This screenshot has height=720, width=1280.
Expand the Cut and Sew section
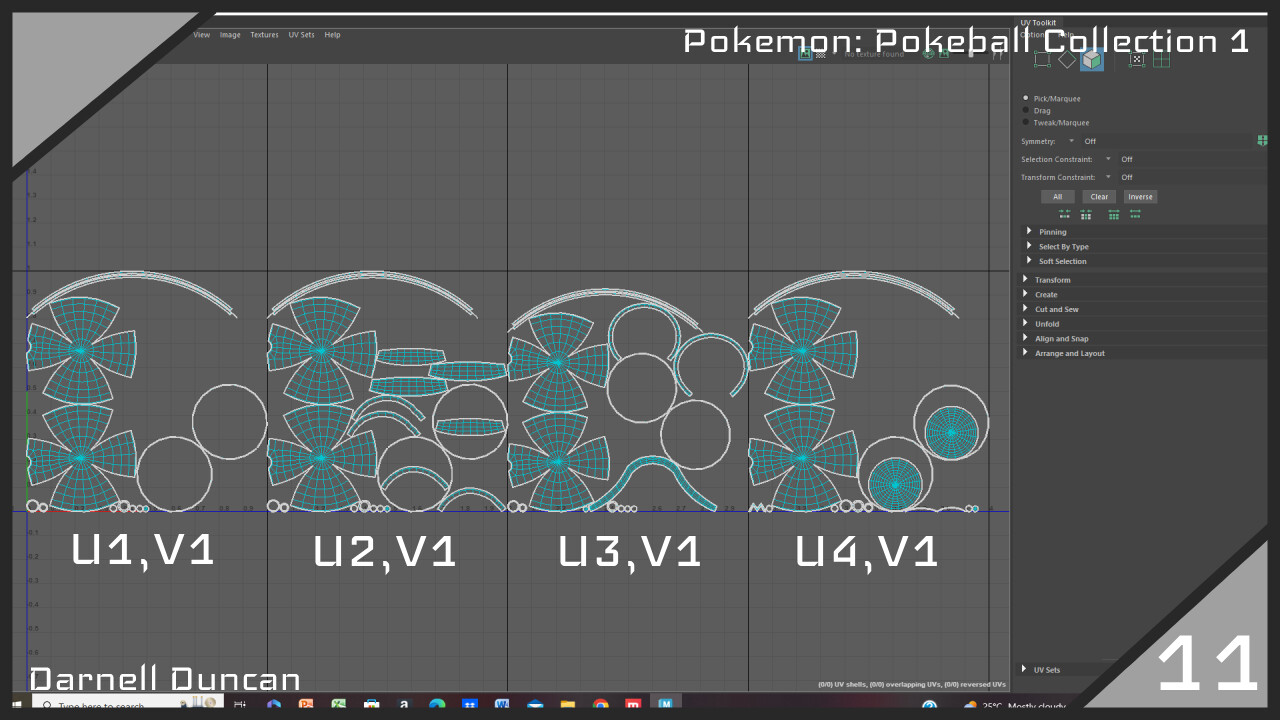coord(1055,309)
